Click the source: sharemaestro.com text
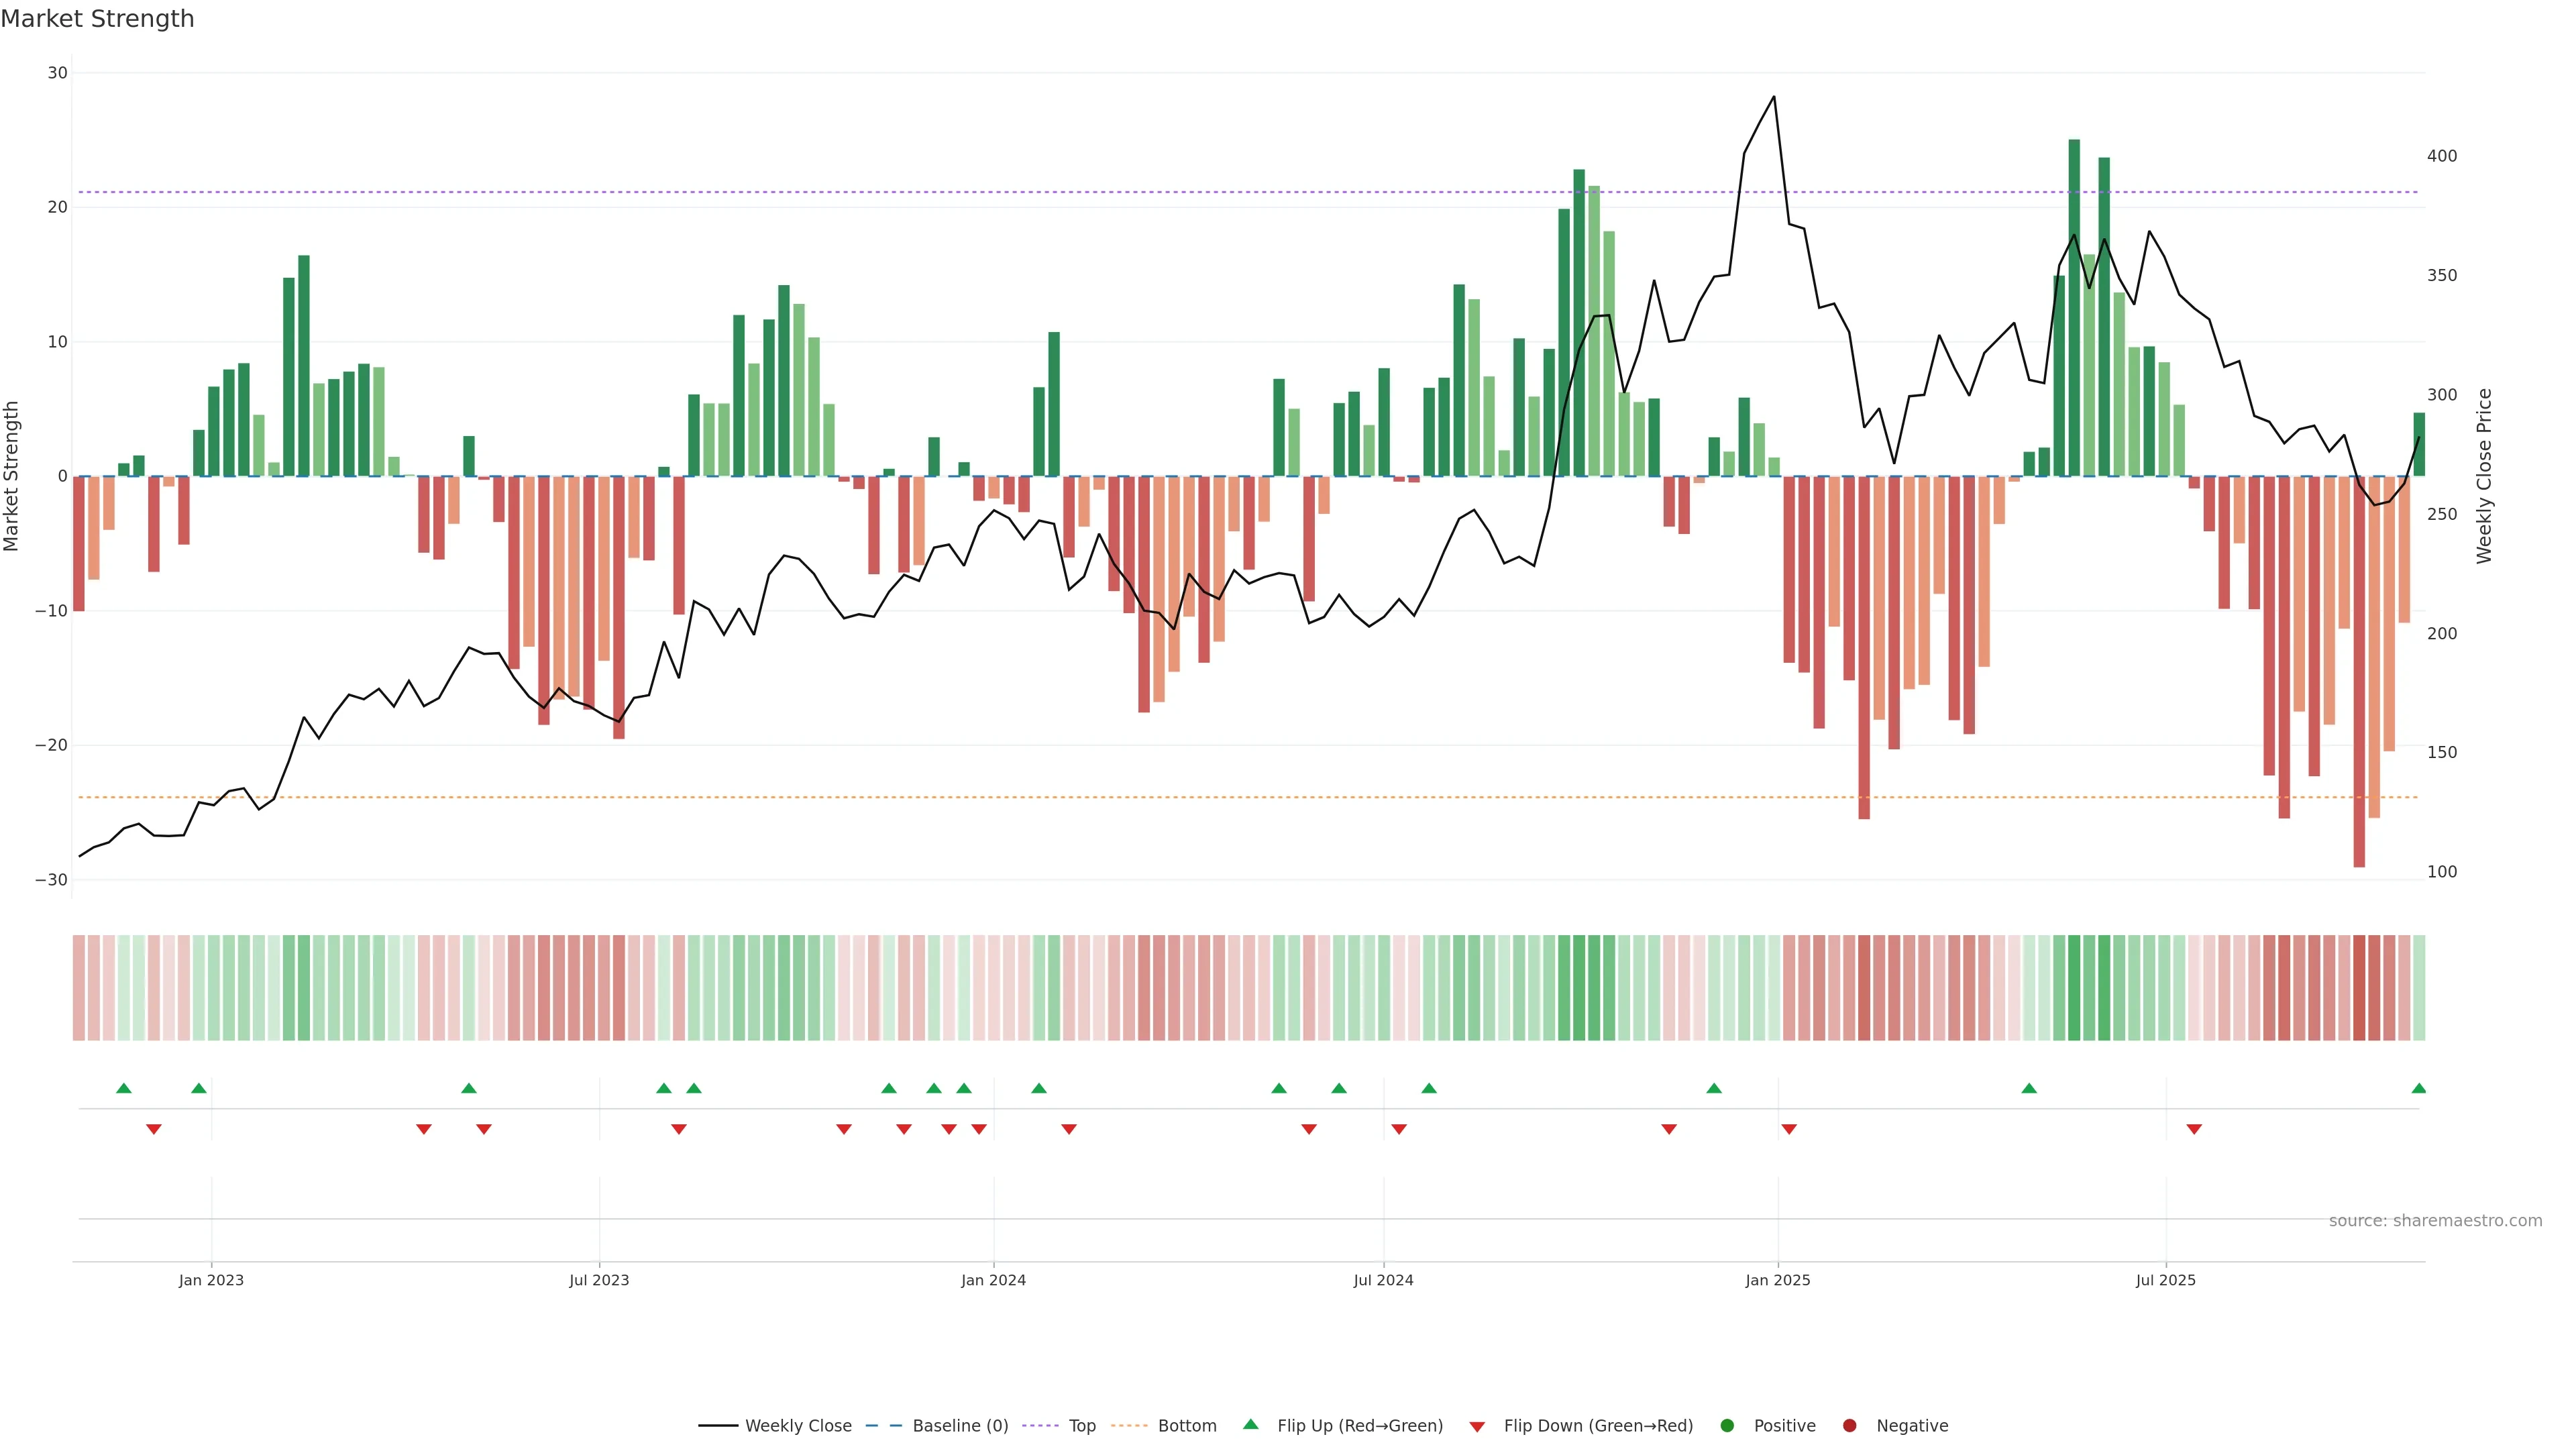 pos(2435,1221)
